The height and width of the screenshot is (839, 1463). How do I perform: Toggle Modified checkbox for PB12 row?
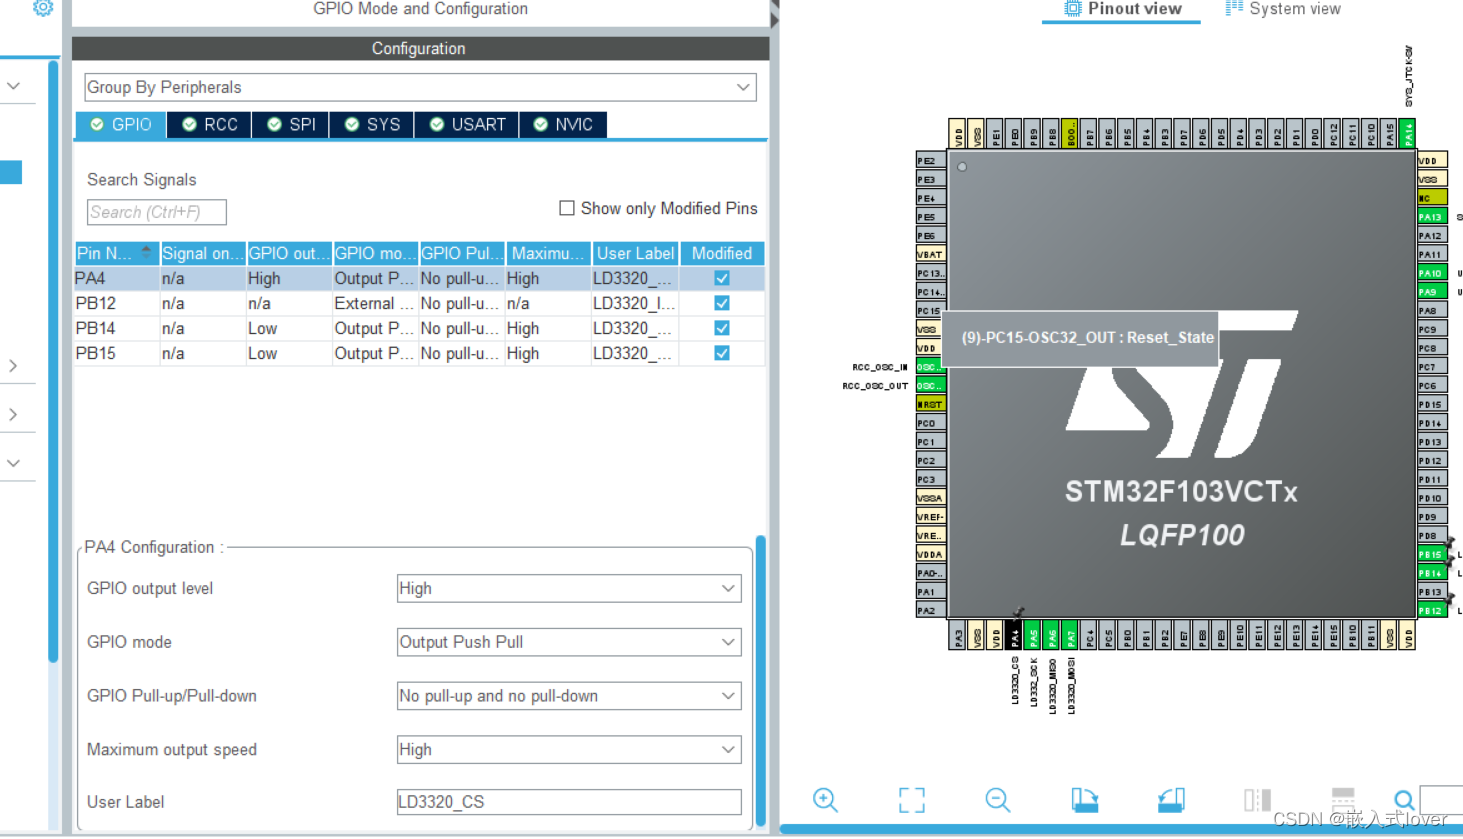[x=722, y=303]
